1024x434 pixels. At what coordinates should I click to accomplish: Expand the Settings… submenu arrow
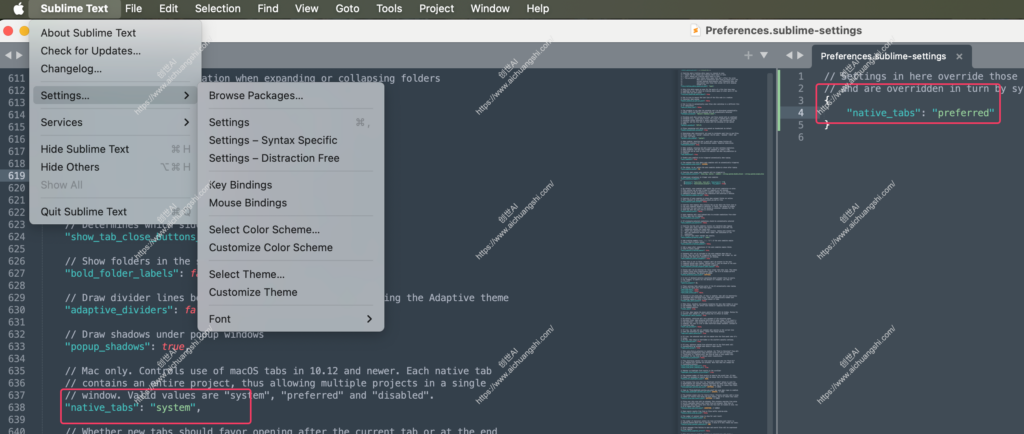[x=186, y=95]
